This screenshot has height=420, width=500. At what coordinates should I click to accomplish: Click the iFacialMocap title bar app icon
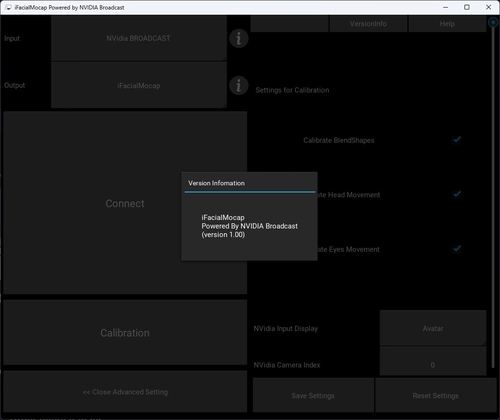click(8, 7)
